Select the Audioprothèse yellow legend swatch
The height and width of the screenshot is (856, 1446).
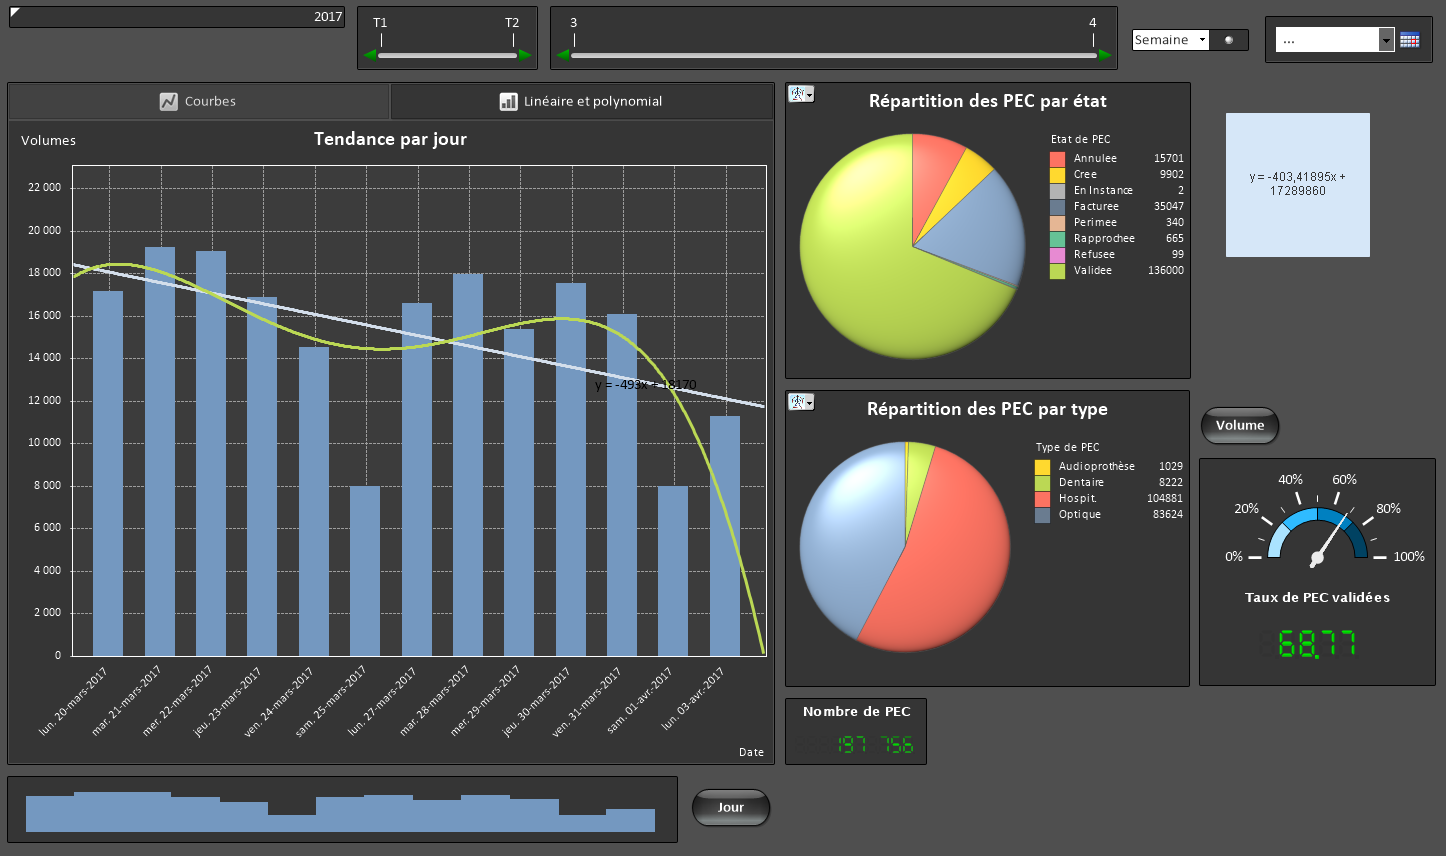pos(1042,467)
